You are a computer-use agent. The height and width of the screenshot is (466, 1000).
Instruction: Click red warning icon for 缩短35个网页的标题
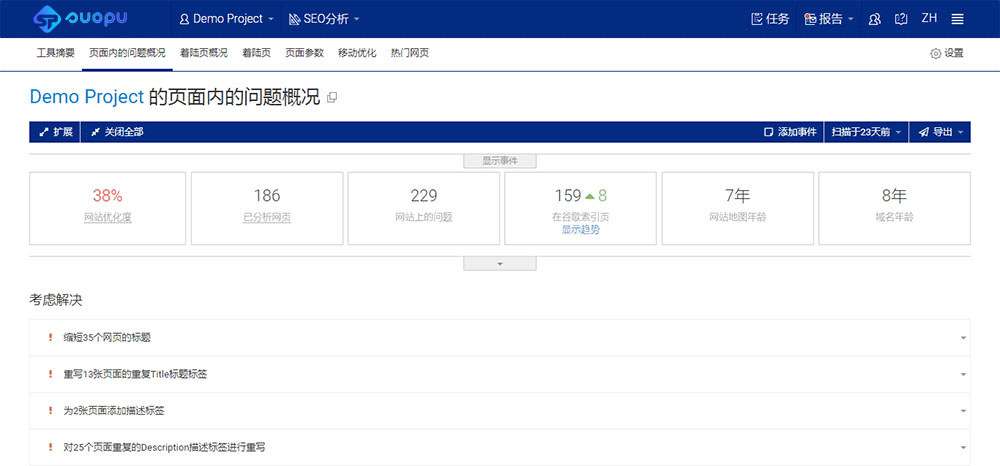click(50, 337)
